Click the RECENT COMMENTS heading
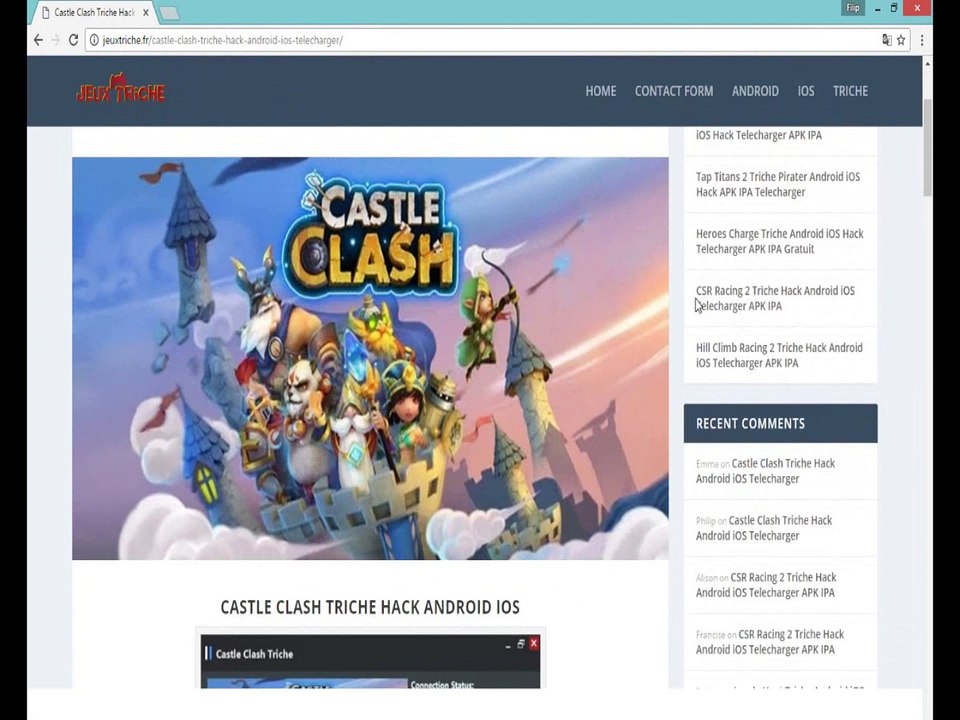The width and height of the screenshot is (960, 720). click(750, 424)
